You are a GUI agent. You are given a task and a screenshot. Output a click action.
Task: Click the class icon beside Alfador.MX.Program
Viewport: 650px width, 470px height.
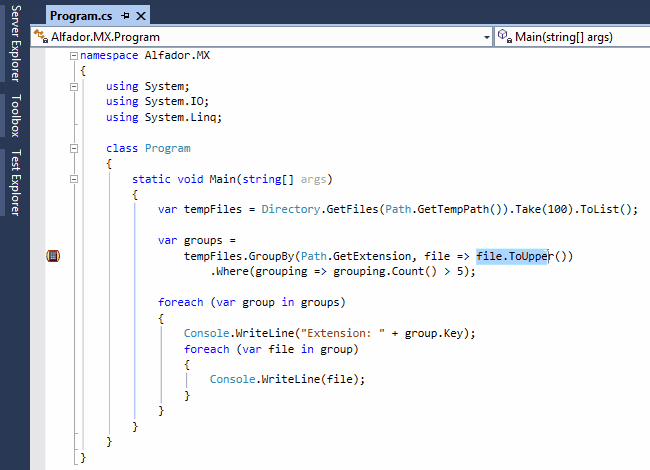pyautogui.click(x=41, y=36)
